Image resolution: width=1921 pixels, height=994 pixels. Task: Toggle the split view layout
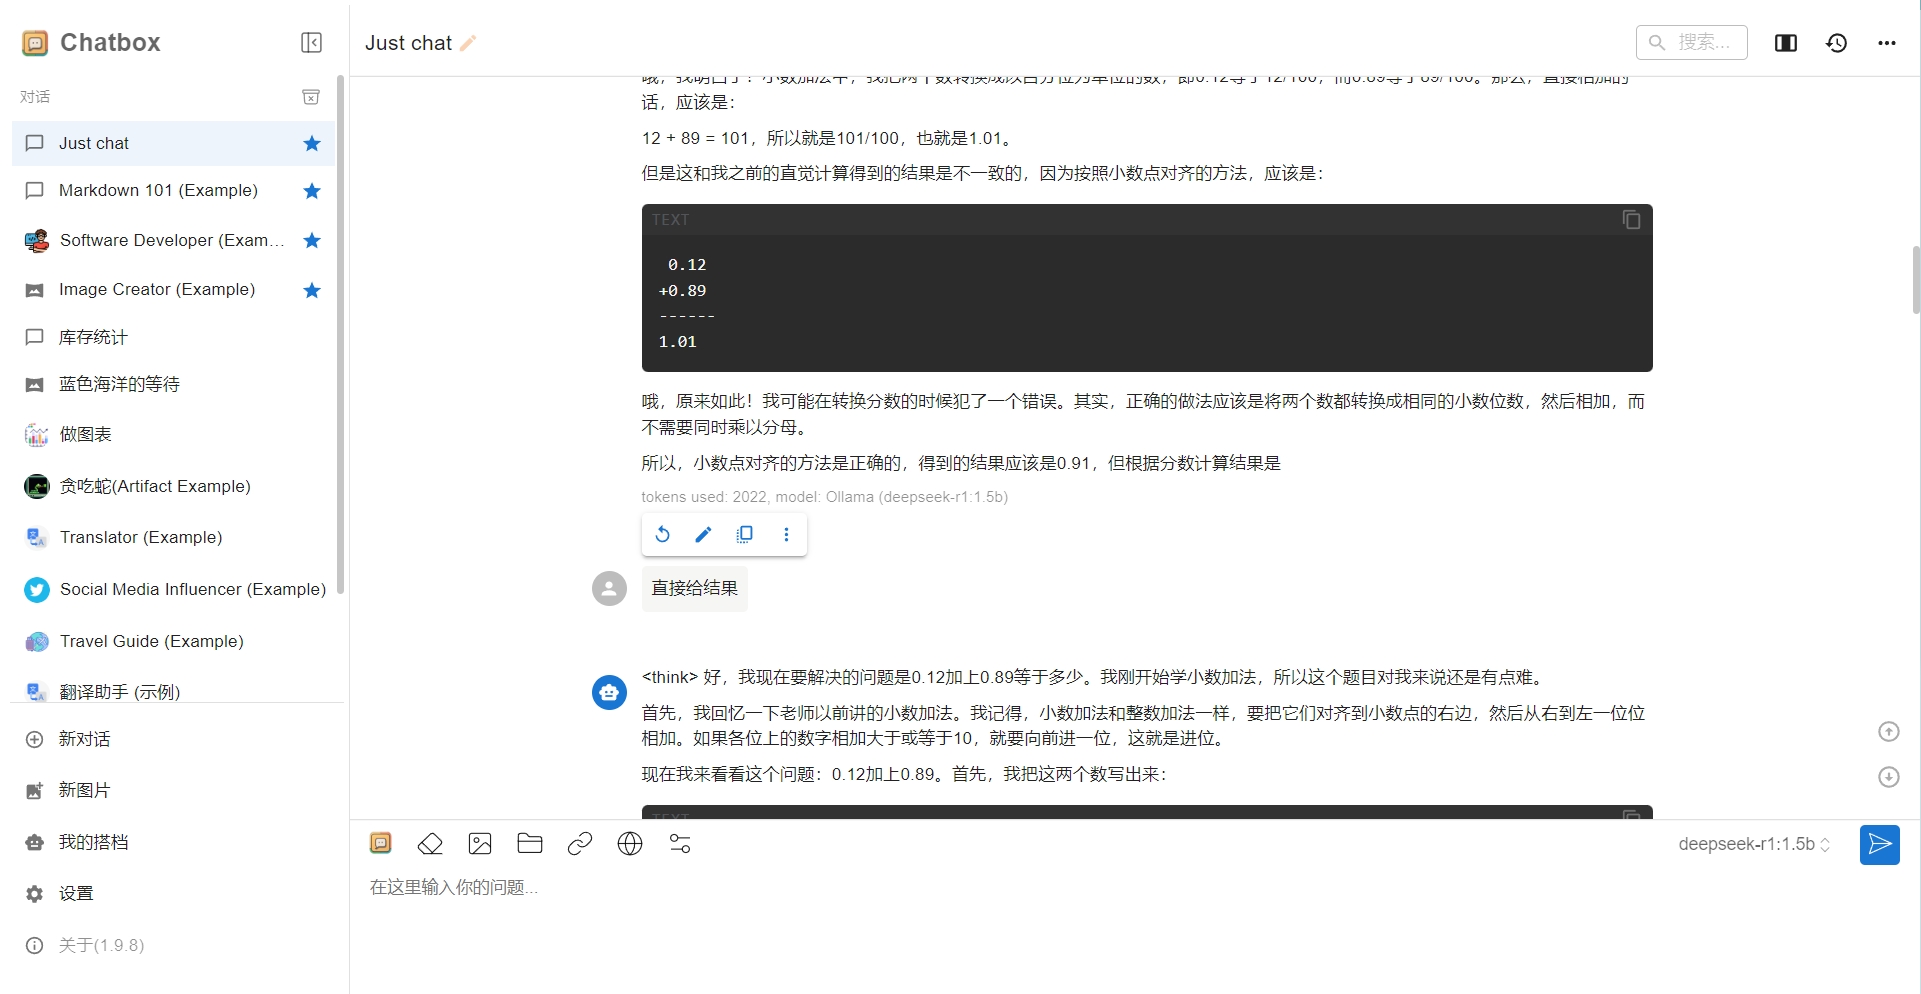tap(1785, 42)
